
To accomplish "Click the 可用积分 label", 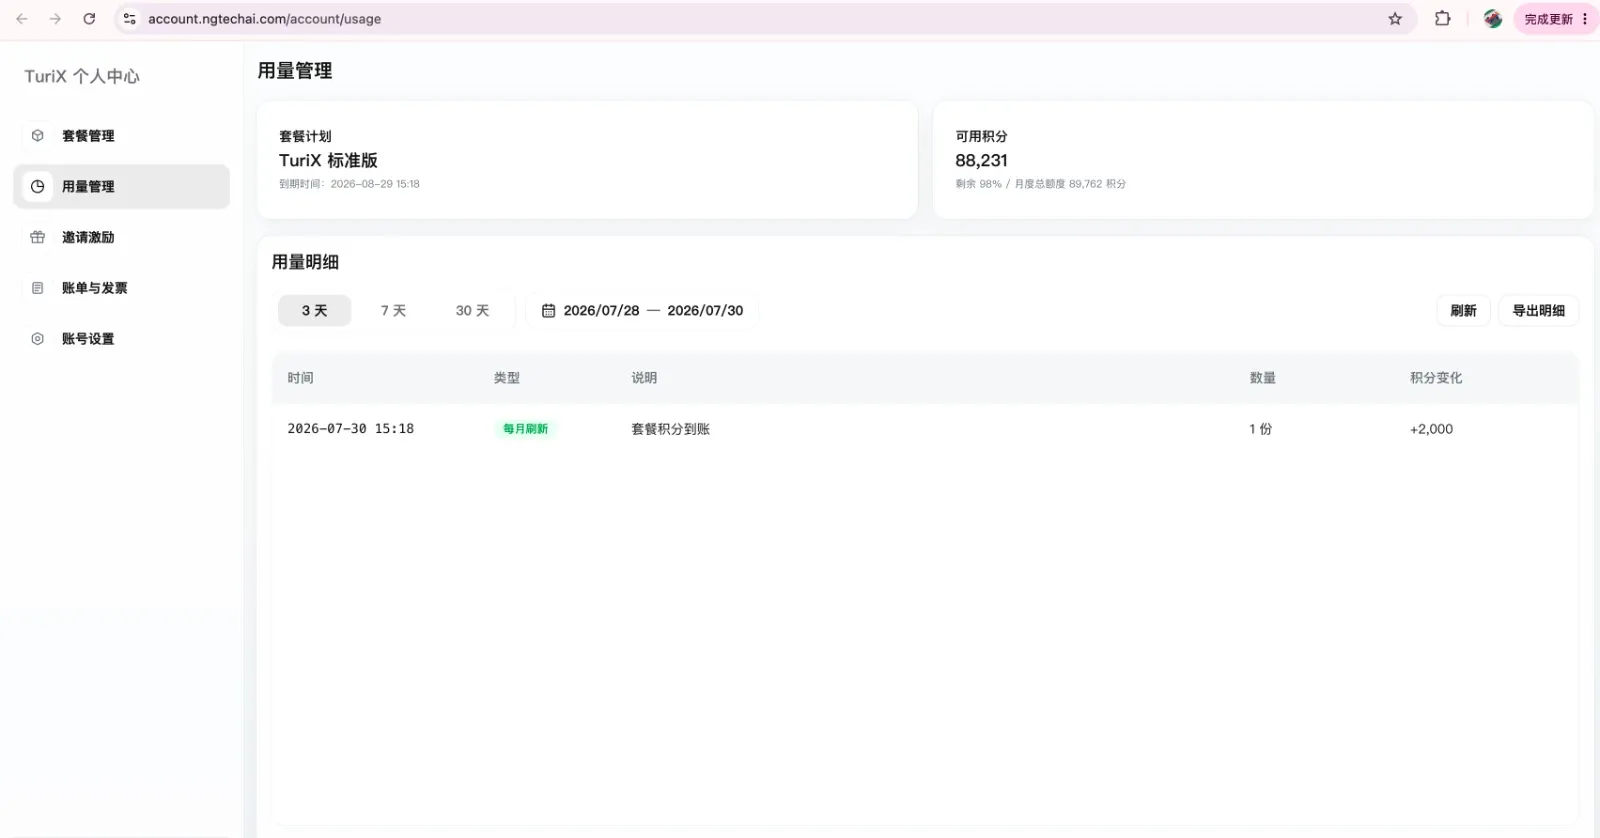I will click(981, 137).
